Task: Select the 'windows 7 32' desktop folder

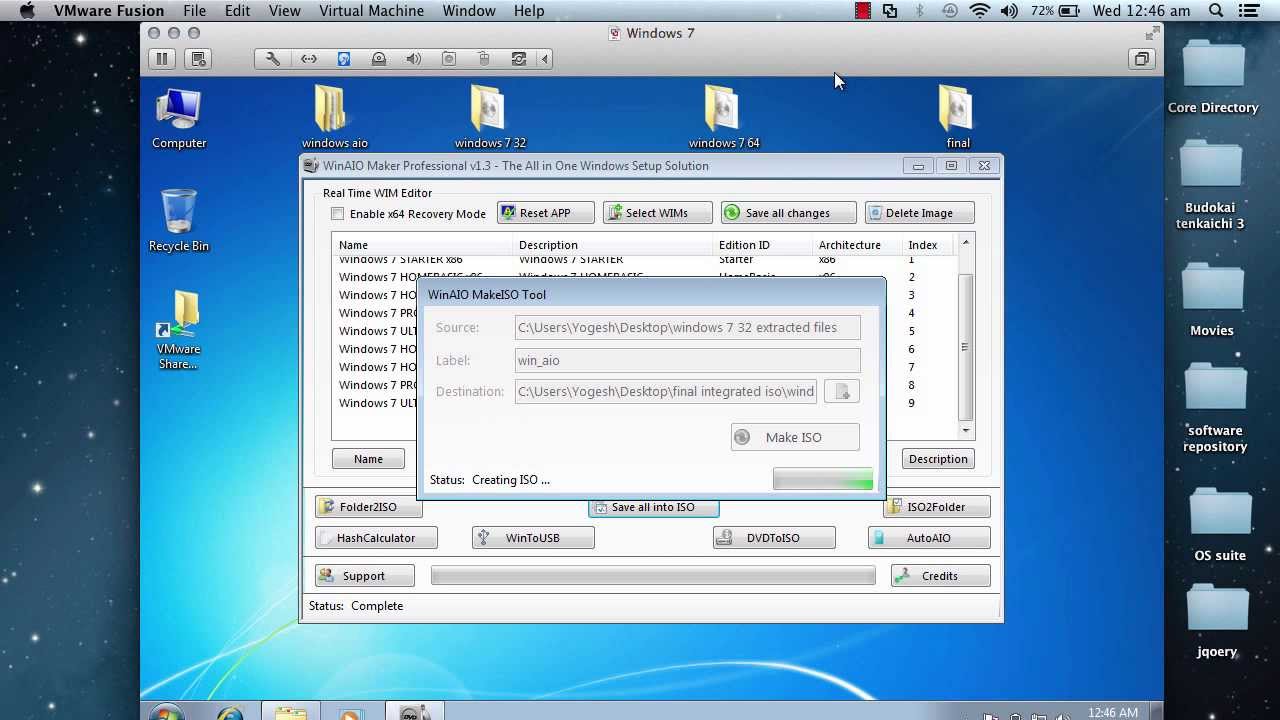Action: (490, 117)
